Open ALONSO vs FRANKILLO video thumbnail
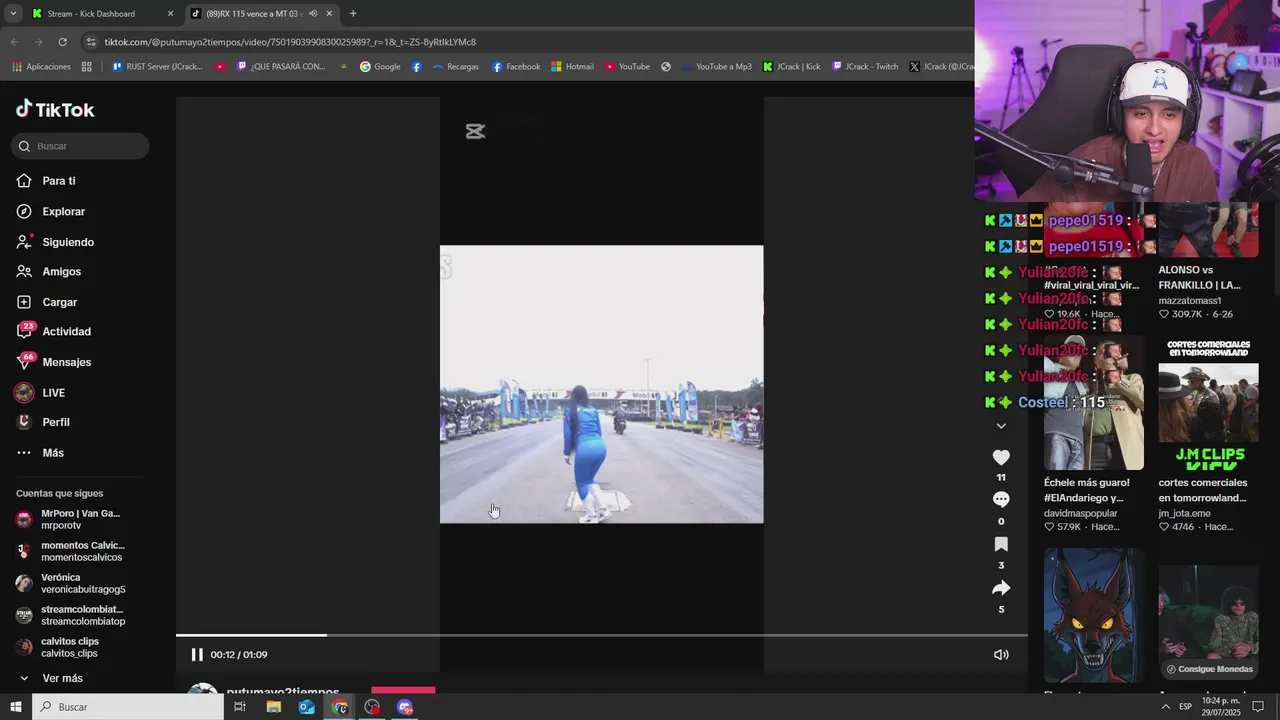 click(x=1208, y=230)
